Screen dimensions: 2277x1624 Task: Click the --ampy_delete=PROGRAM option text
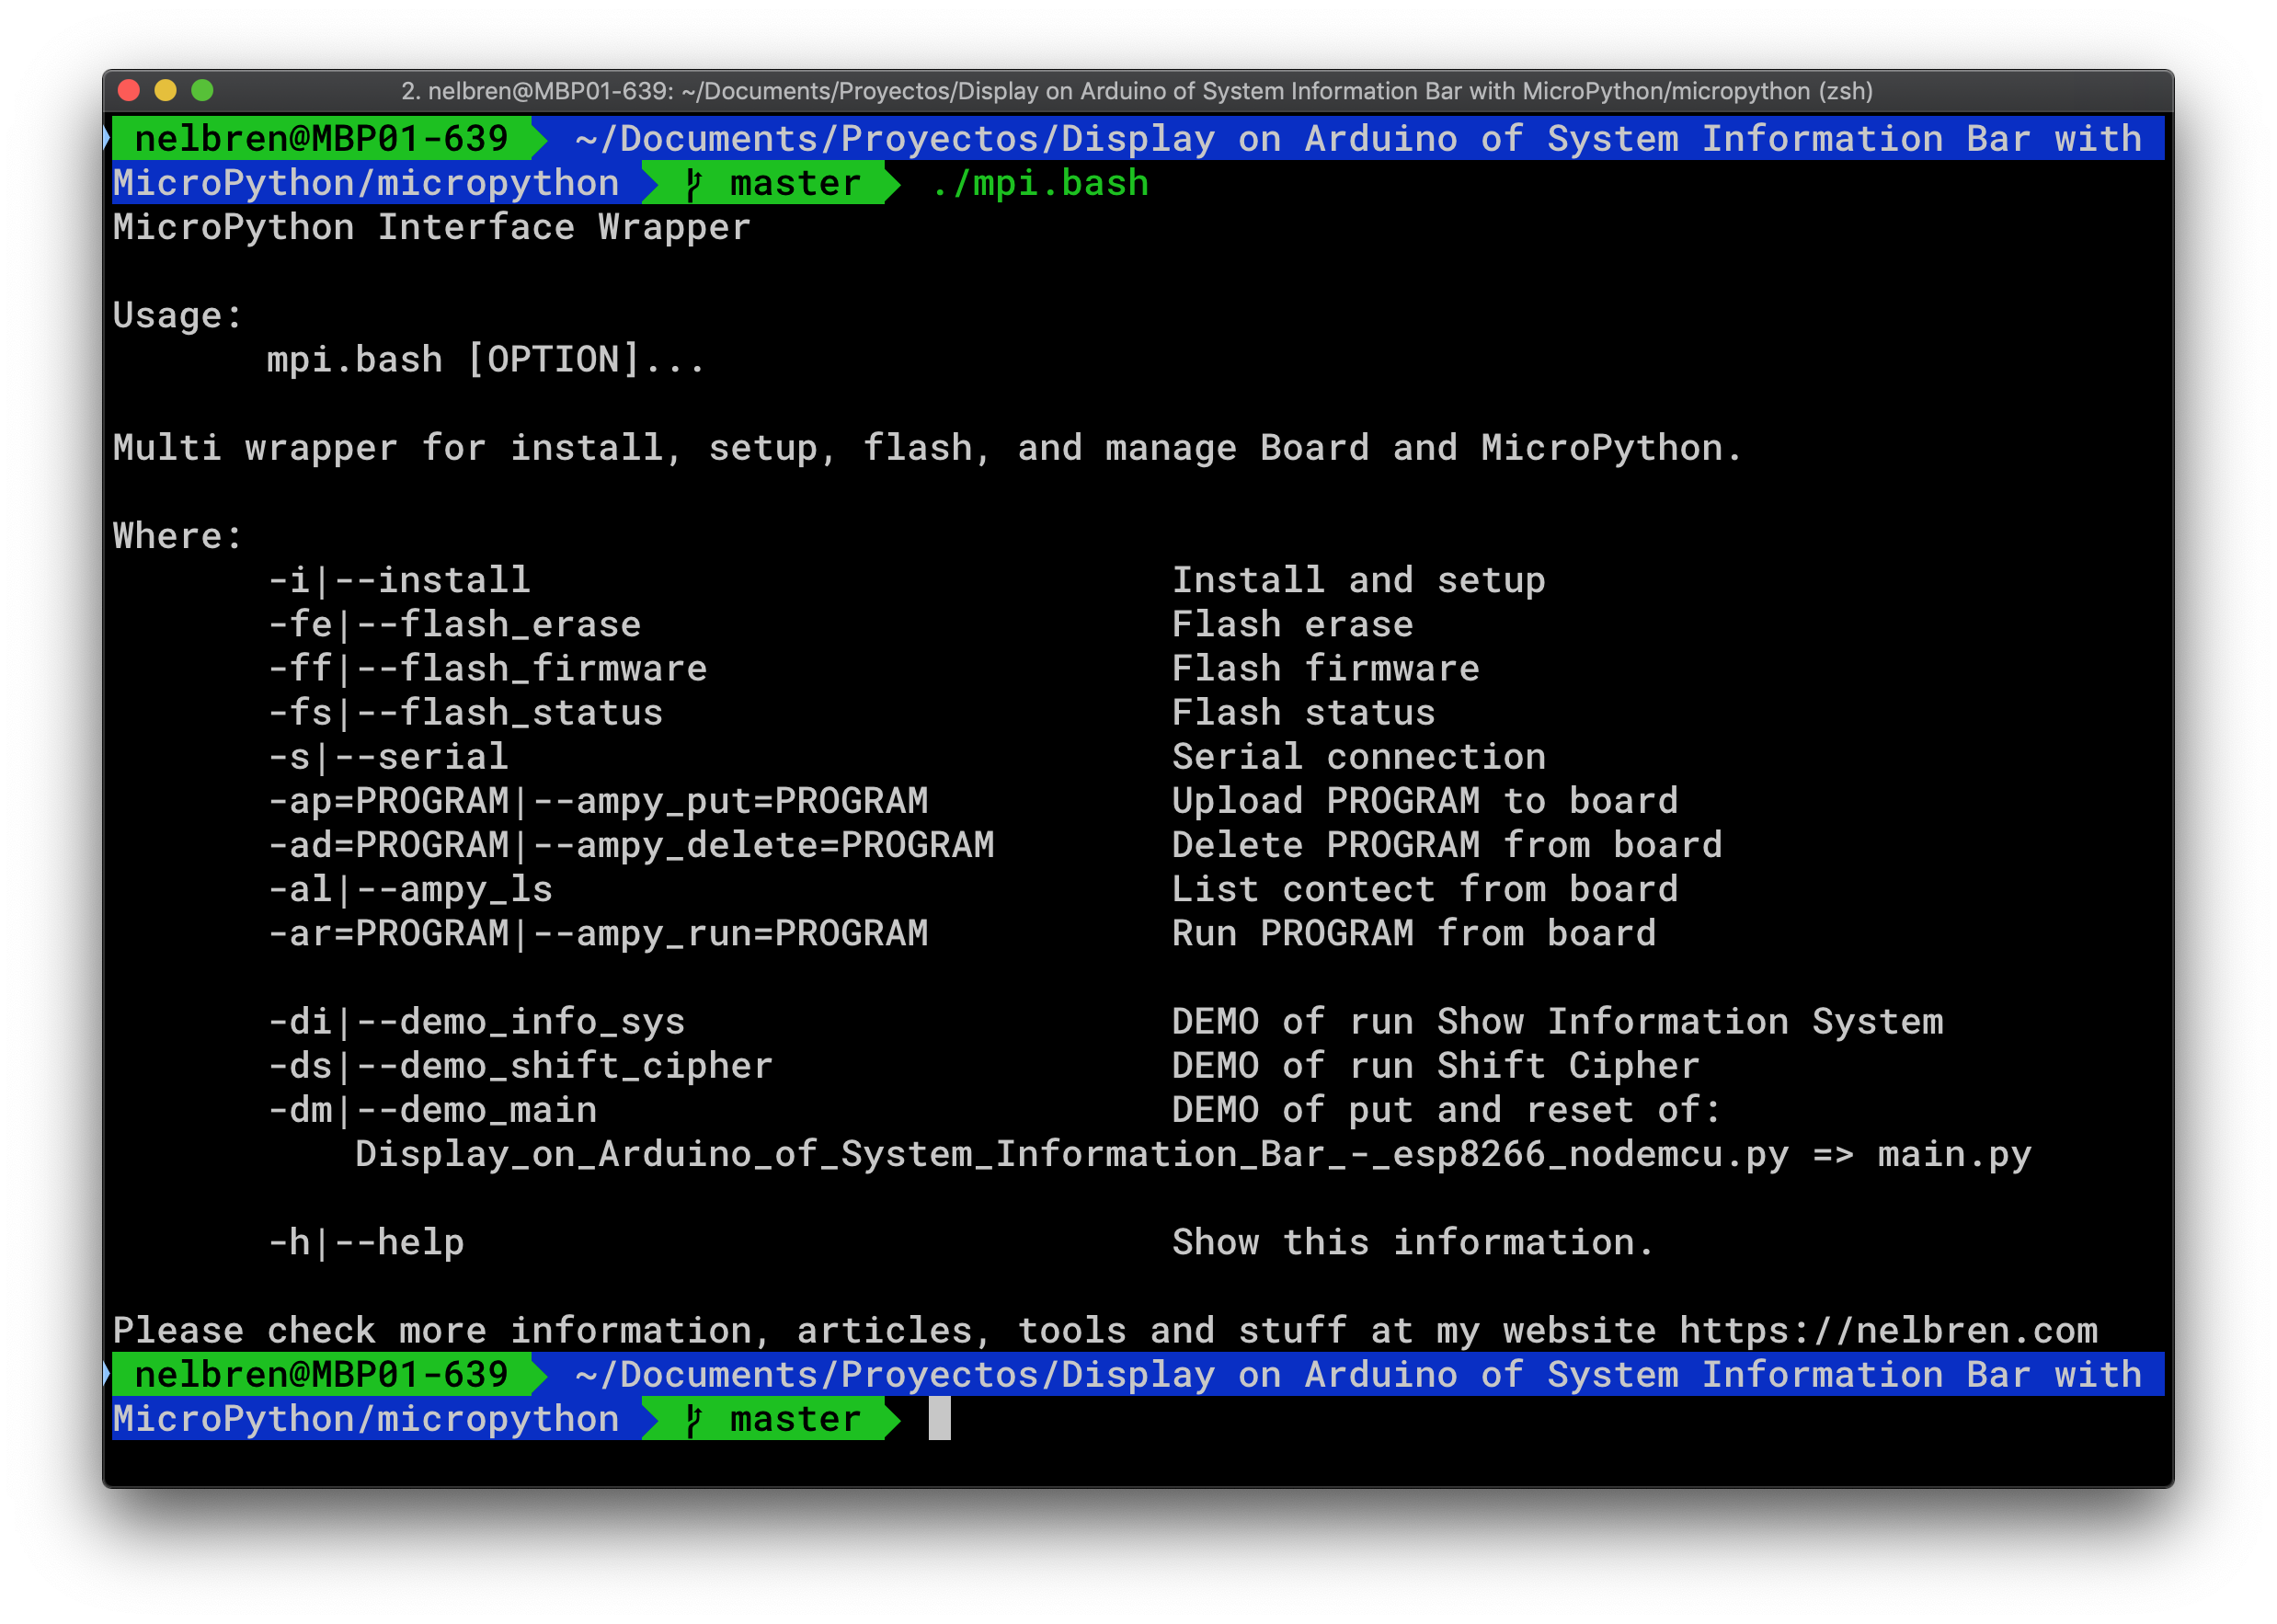click(x=763, y=846)
